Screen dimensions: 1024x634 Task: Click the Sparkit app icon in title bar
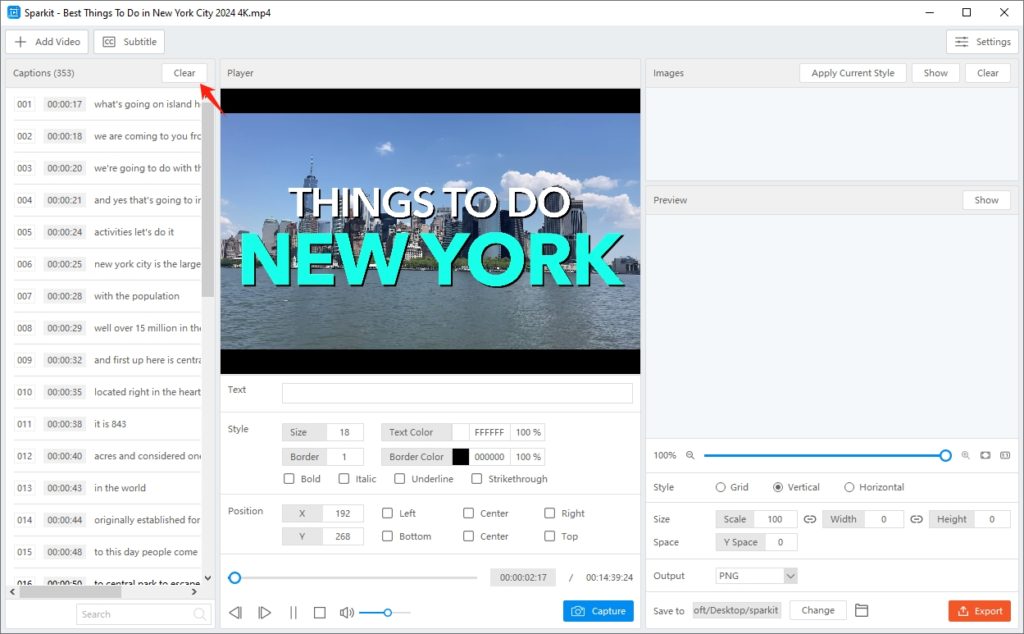click(x=14, y=12)
